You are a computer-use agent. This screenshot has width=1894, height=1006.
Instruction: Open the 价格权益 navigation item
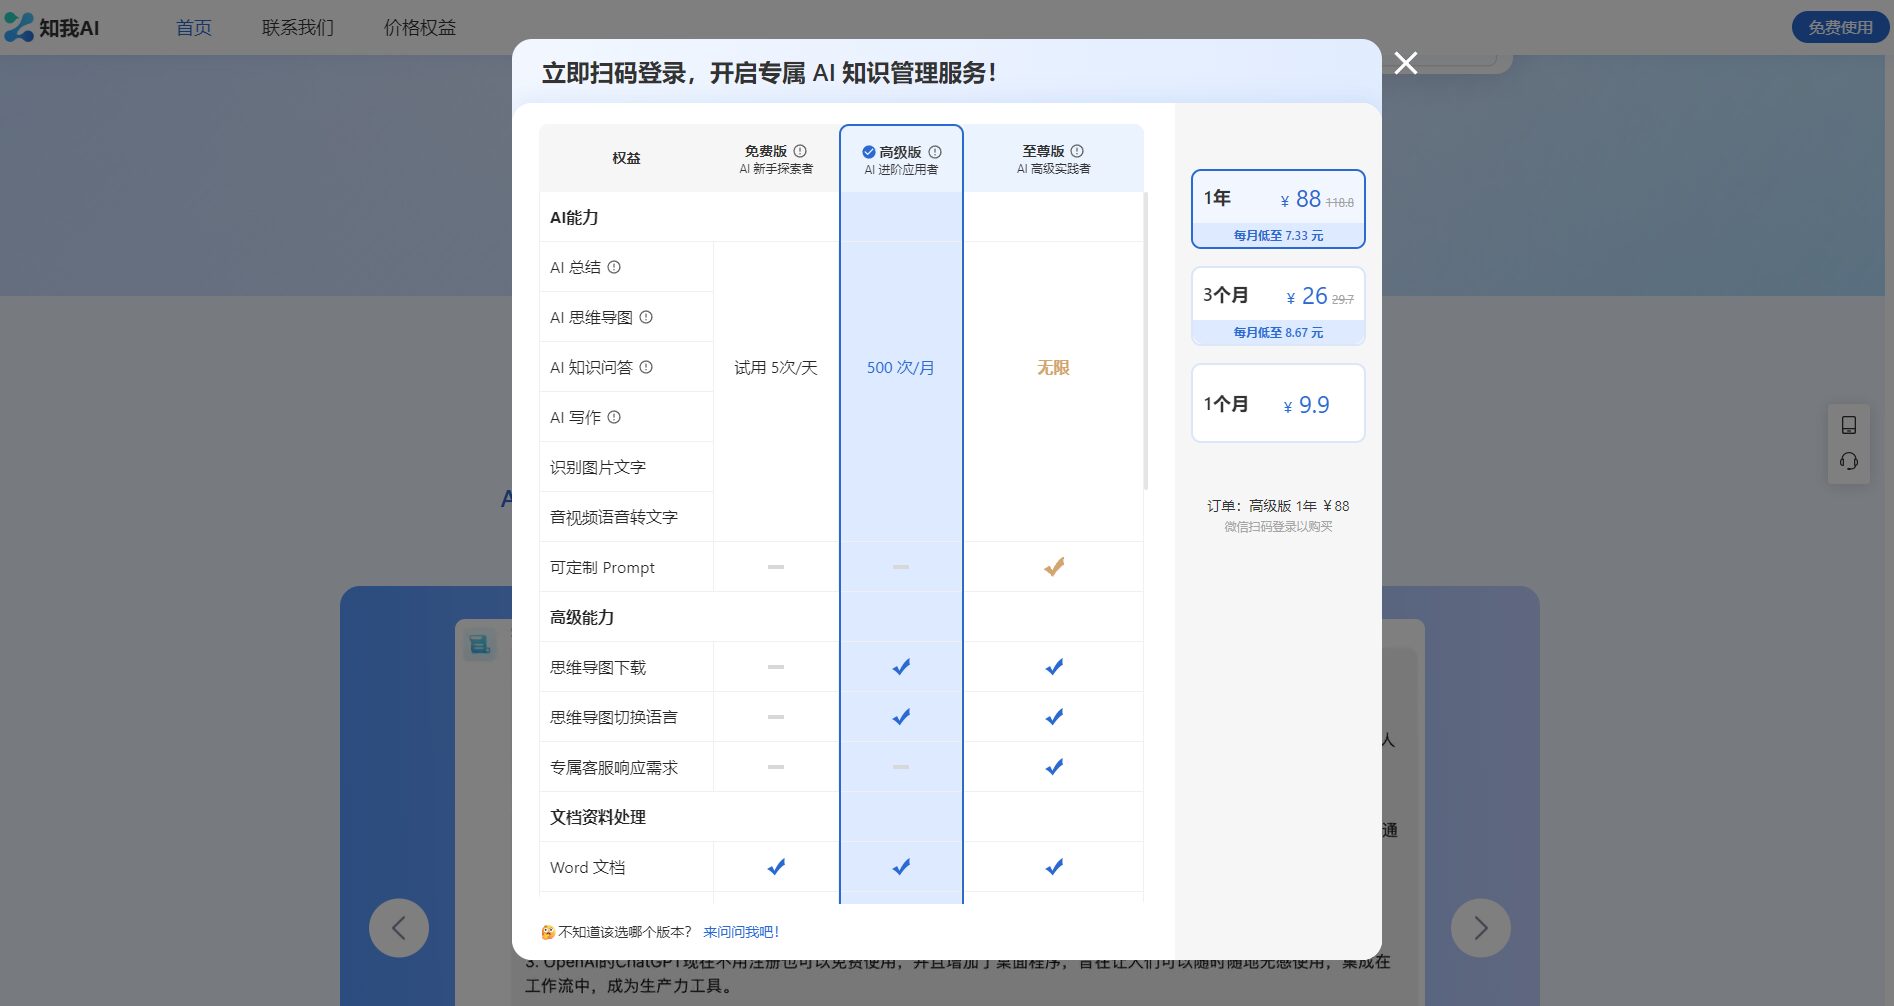[420, 28]
